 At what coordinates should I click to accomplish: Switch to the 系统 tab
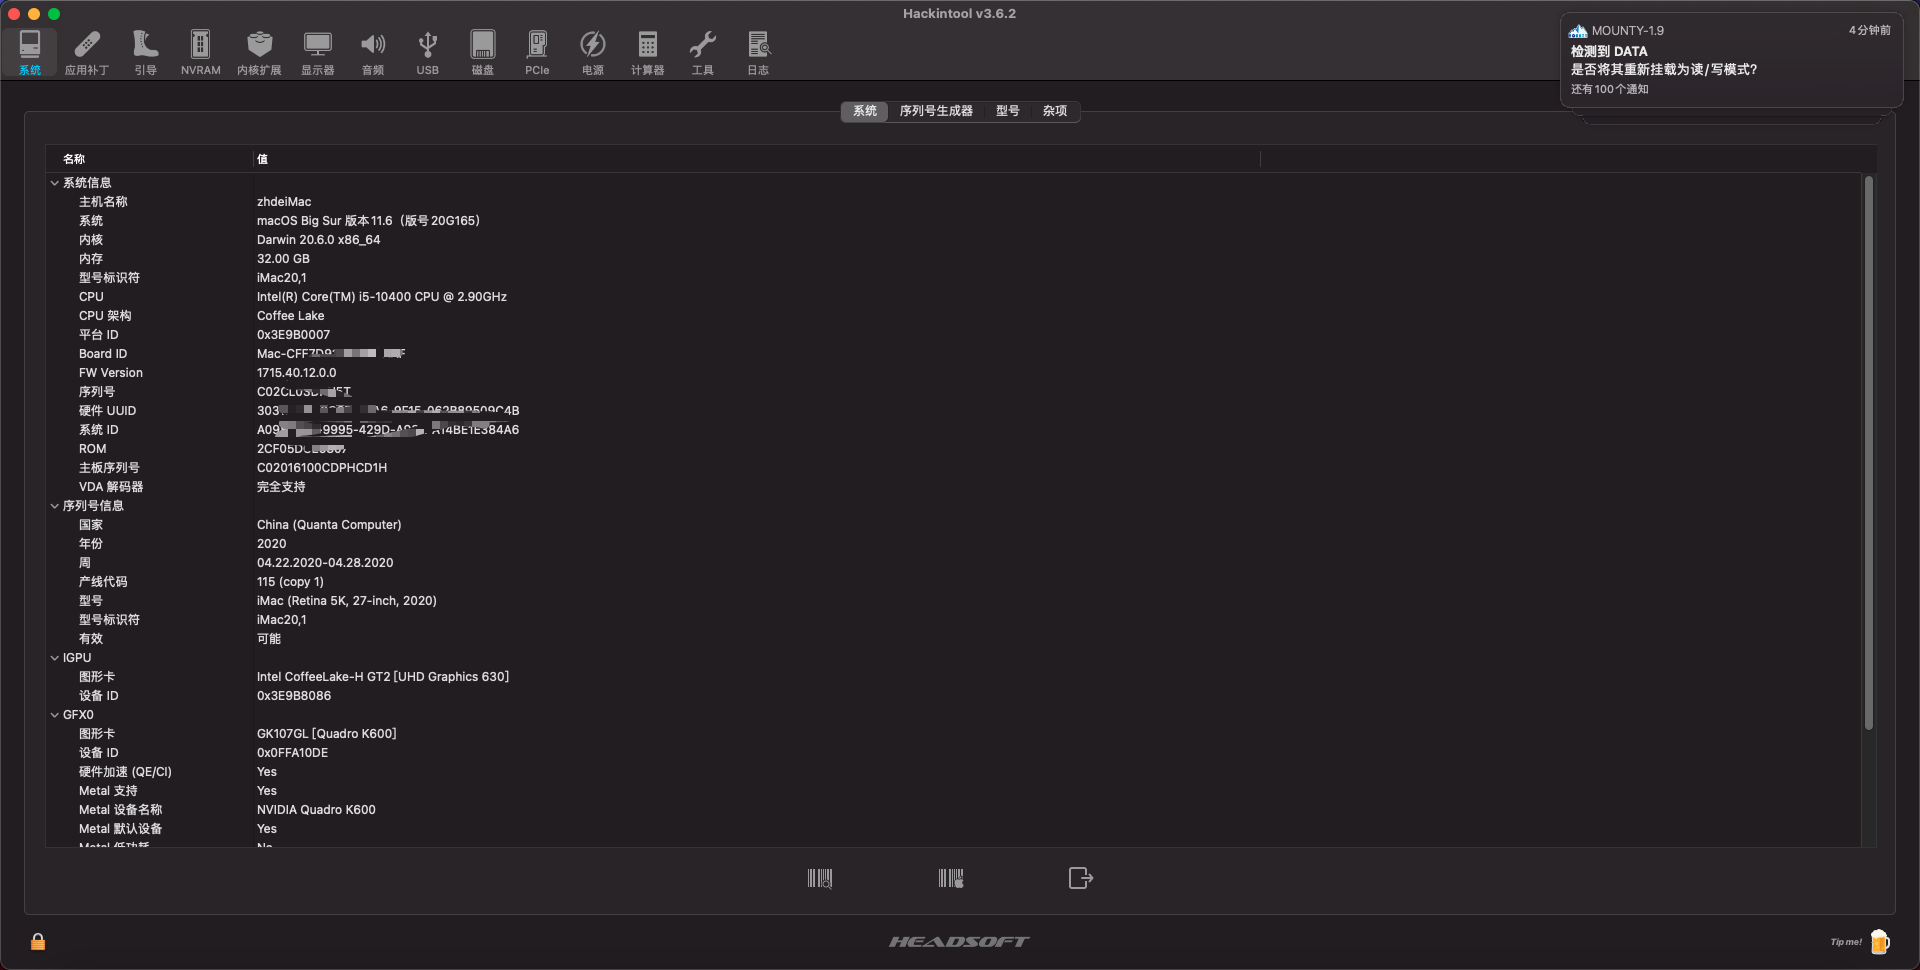865,111
